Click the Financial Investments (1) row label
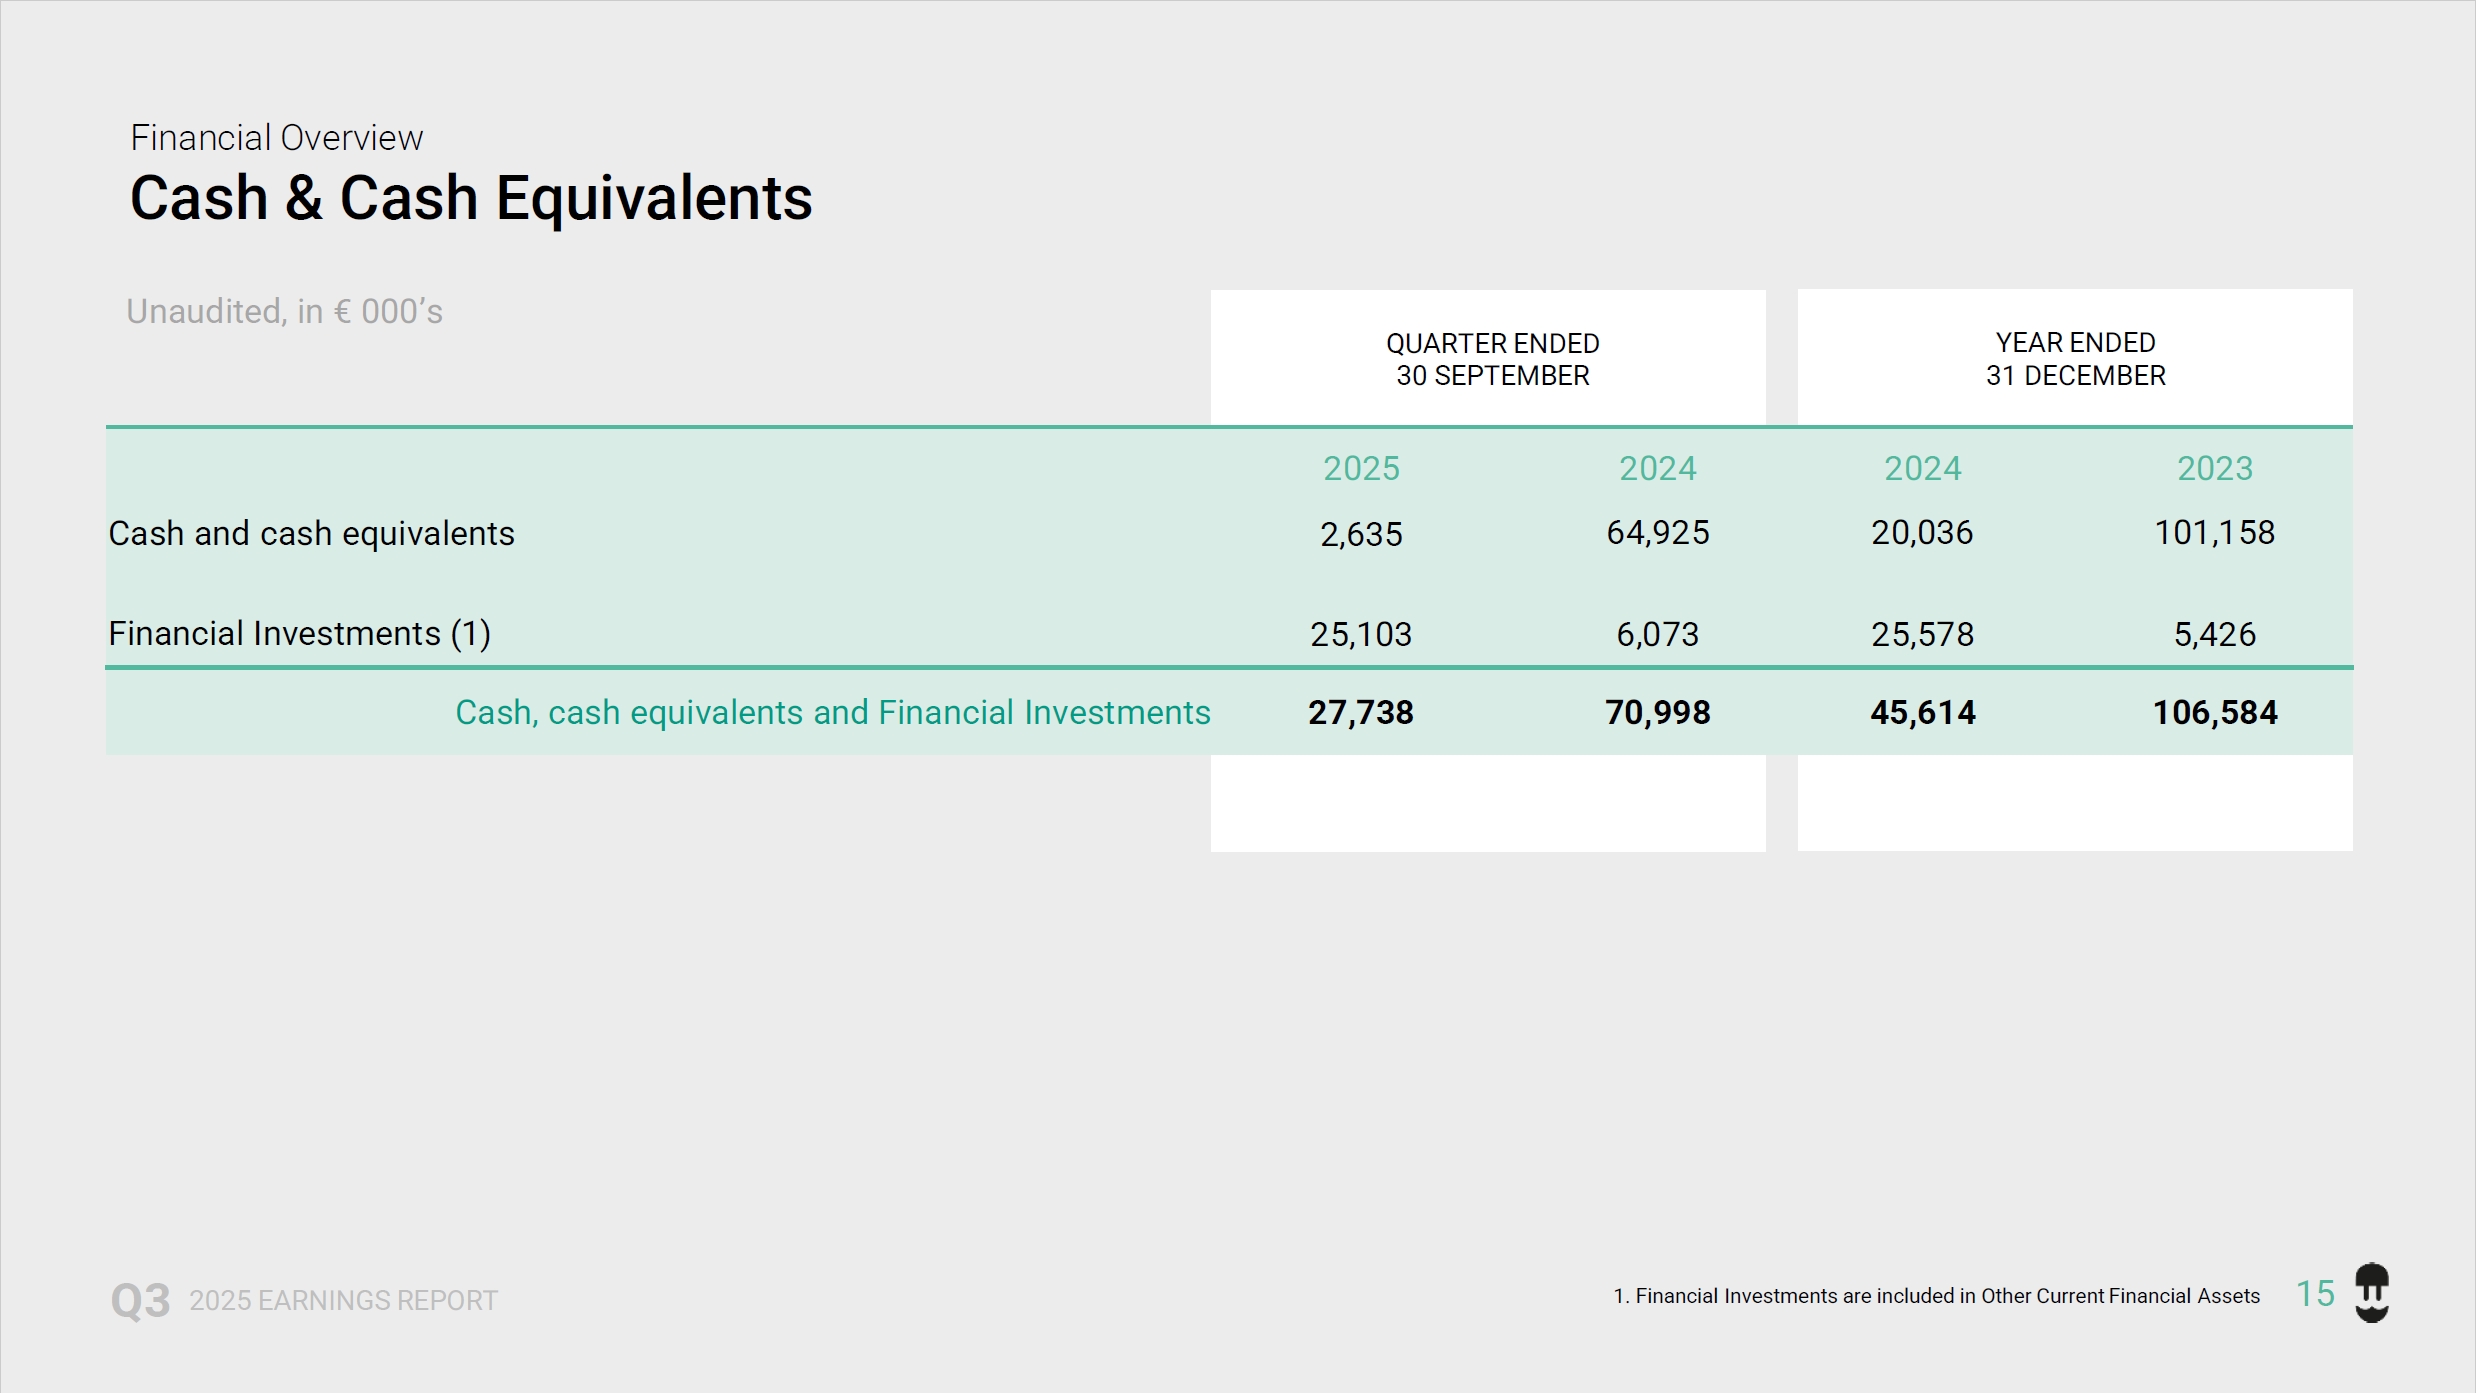This screenshot has width=2476, height=1393. pyautogui.click(x=299, y=634)
